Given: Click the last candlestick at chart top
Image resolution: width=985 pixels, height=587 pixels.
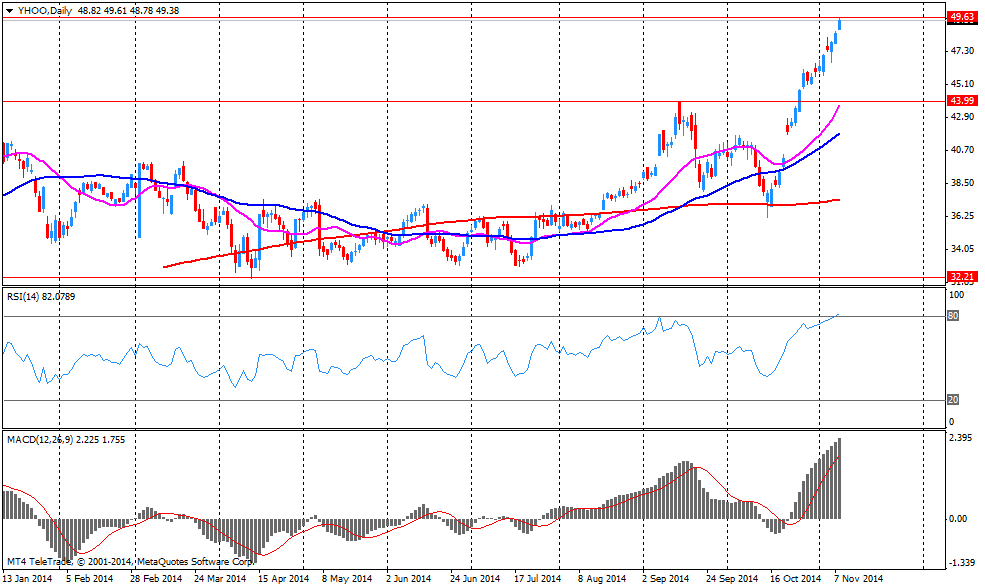Looking at the screenshot, I should tap(839, 24).
